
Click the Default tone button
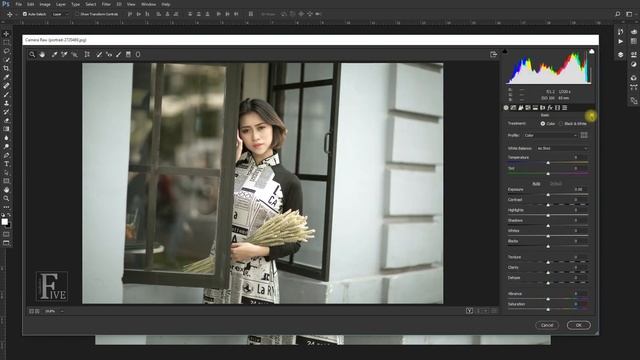(556, 184)
